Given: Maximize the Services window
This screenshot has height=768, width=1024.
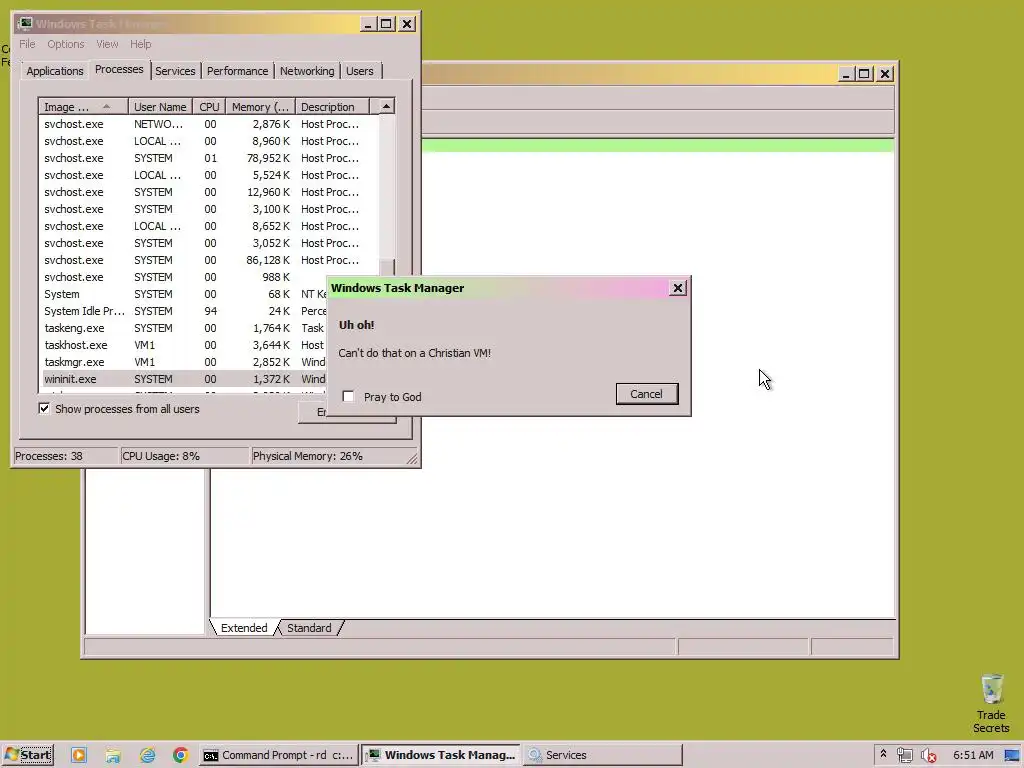Looking at the screenshot, I should coord(864,74).
